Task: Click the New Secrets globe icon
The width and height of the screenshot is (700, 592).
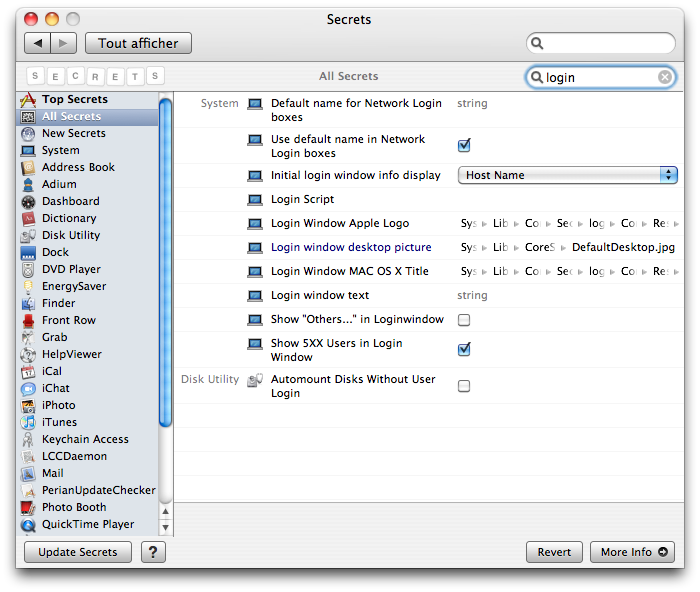Action: click(28, 133)
